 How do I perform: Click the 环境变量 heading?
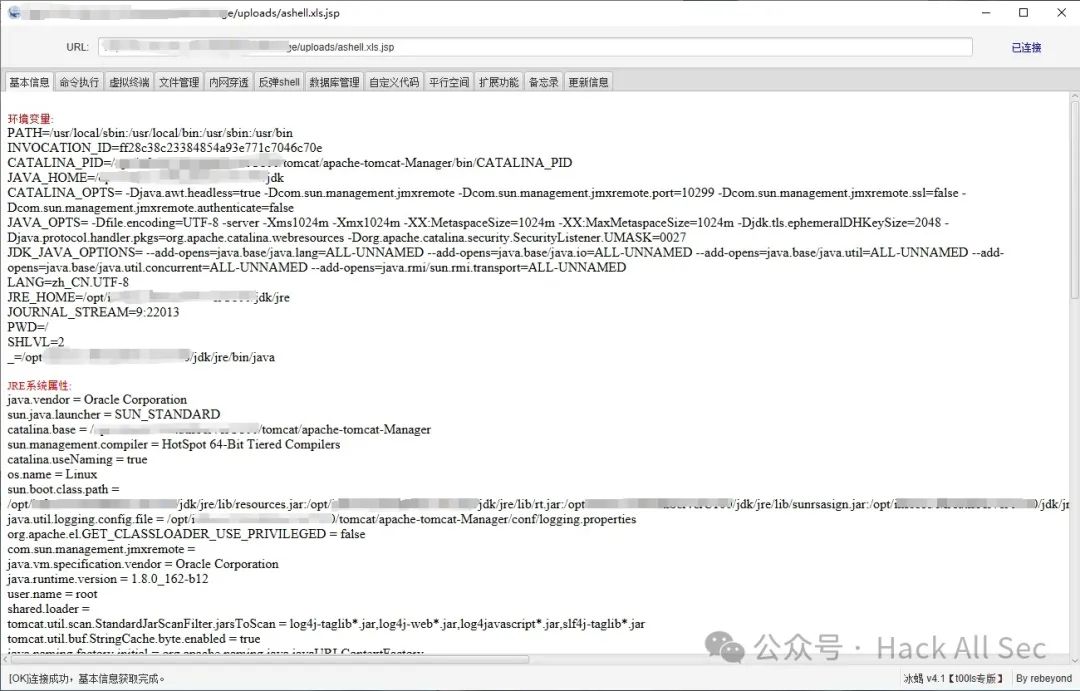coord(30,118)
